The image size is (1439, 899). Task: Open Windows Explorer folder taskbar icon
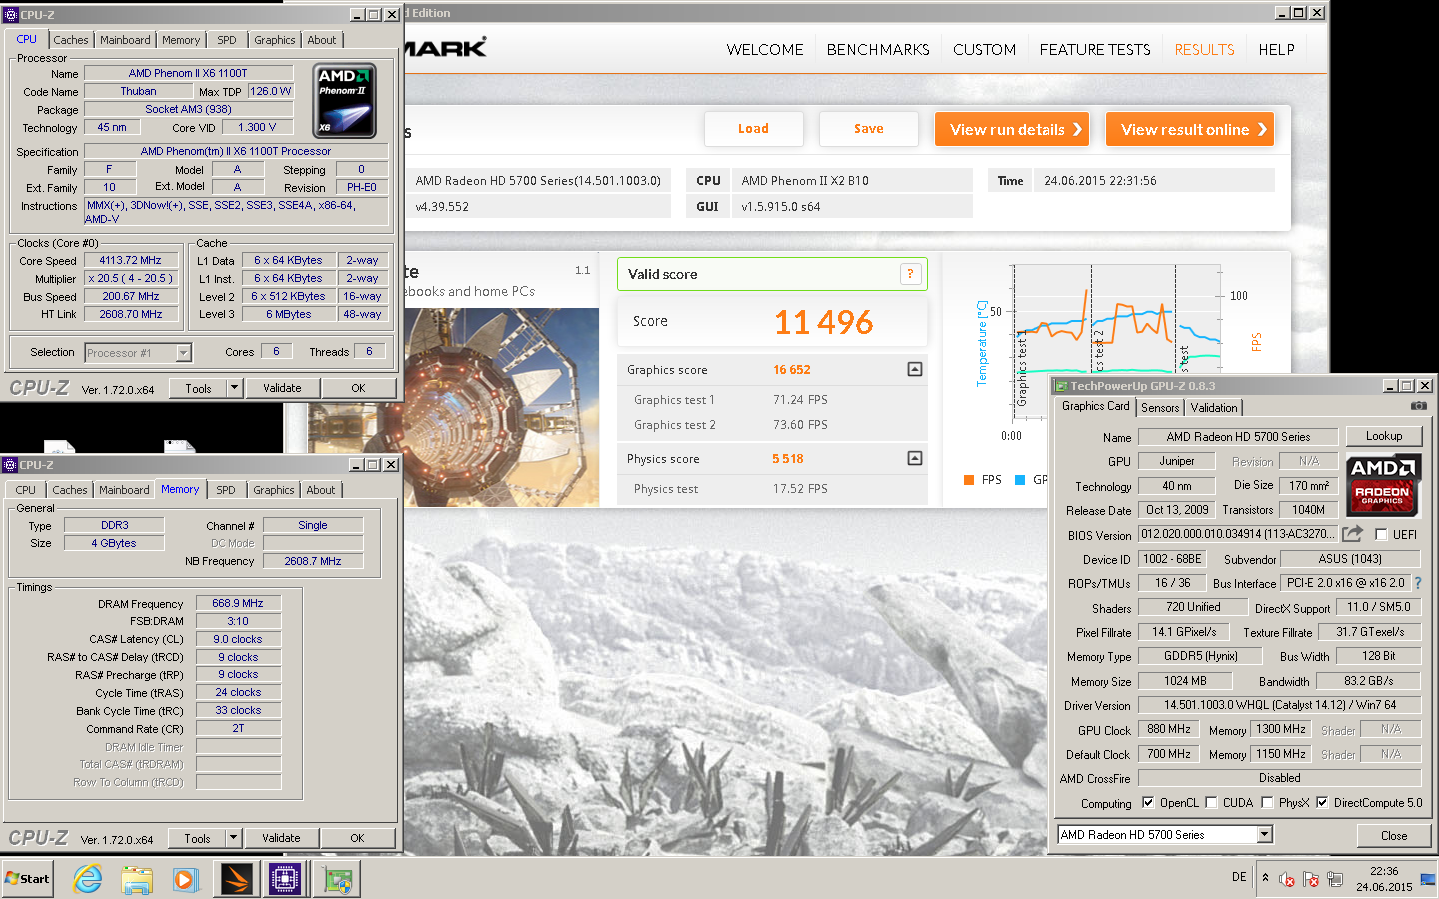coord(137,879)
